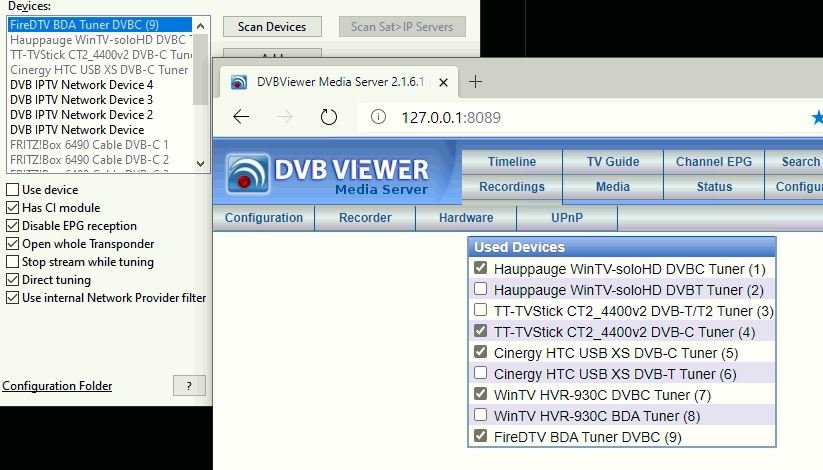Click the browser reload icon
This screenshot has width=823, height=470.
[x=329, y=117]
